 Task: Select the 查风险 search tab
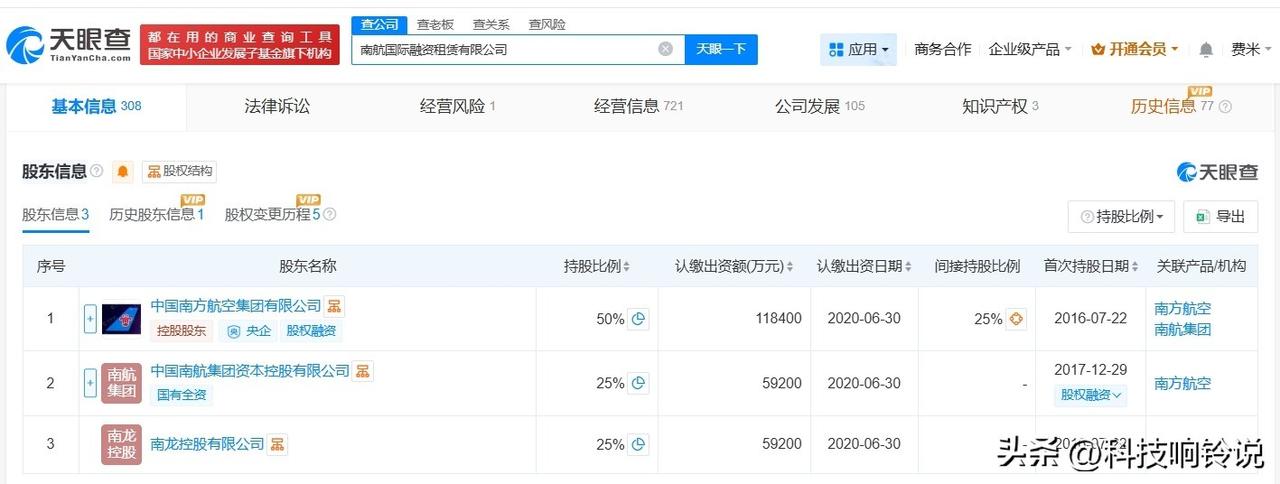pyautogui.click(x=547, y=24)
